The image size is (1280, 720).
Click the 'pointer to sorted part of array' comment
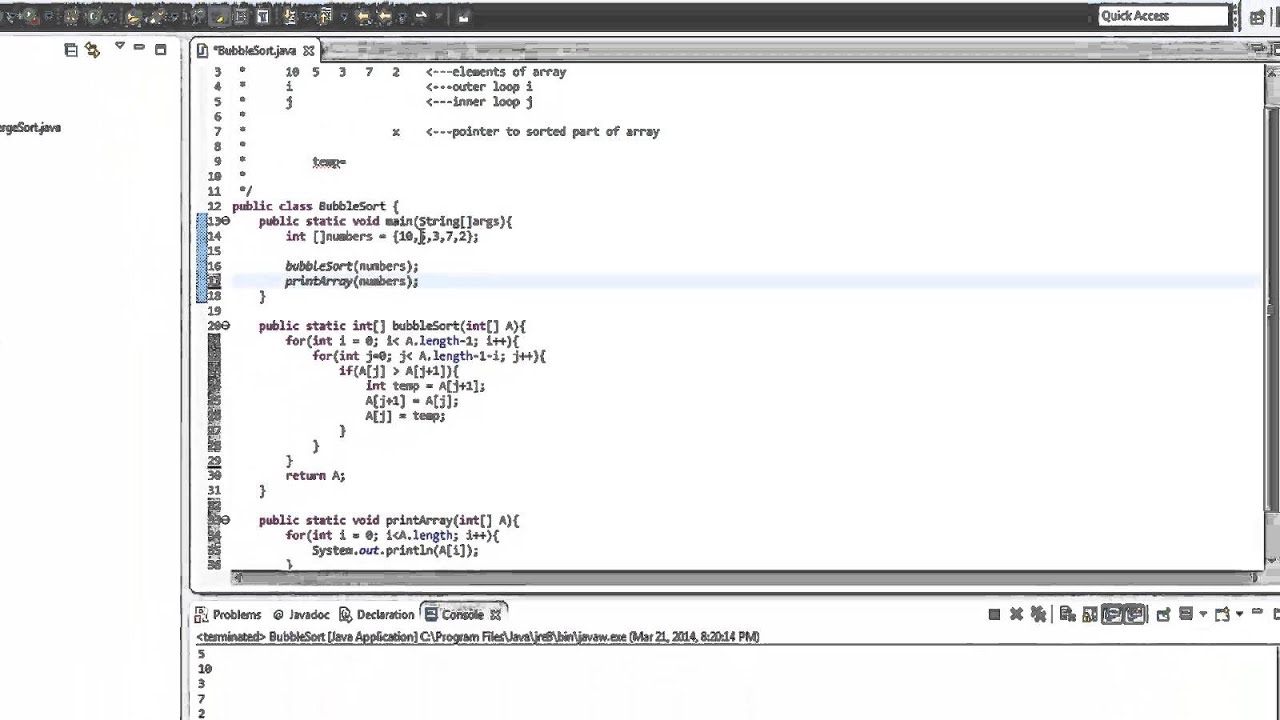[x=555, y=132]
